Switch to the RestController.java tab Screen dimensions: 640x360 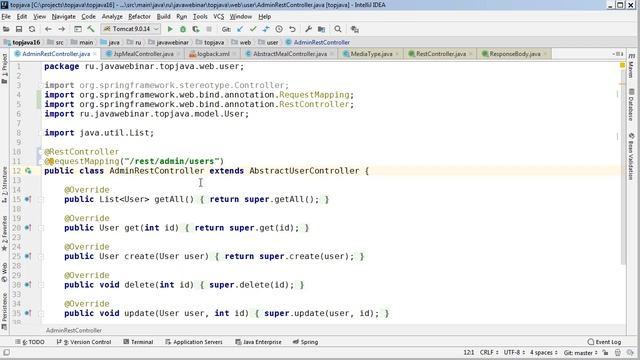click(x=441, y=54)
